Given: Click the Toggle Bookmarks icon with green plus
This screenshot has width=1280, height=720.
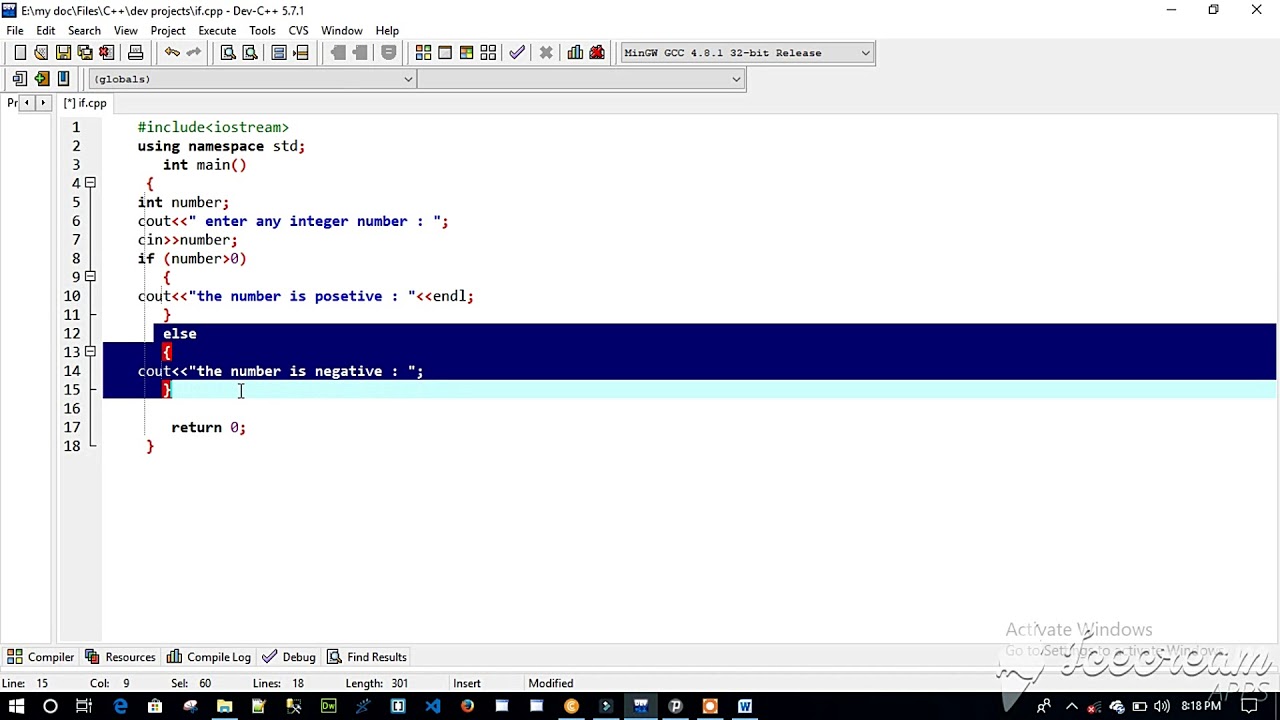Looking at the screenshot, I should [42, 79].
